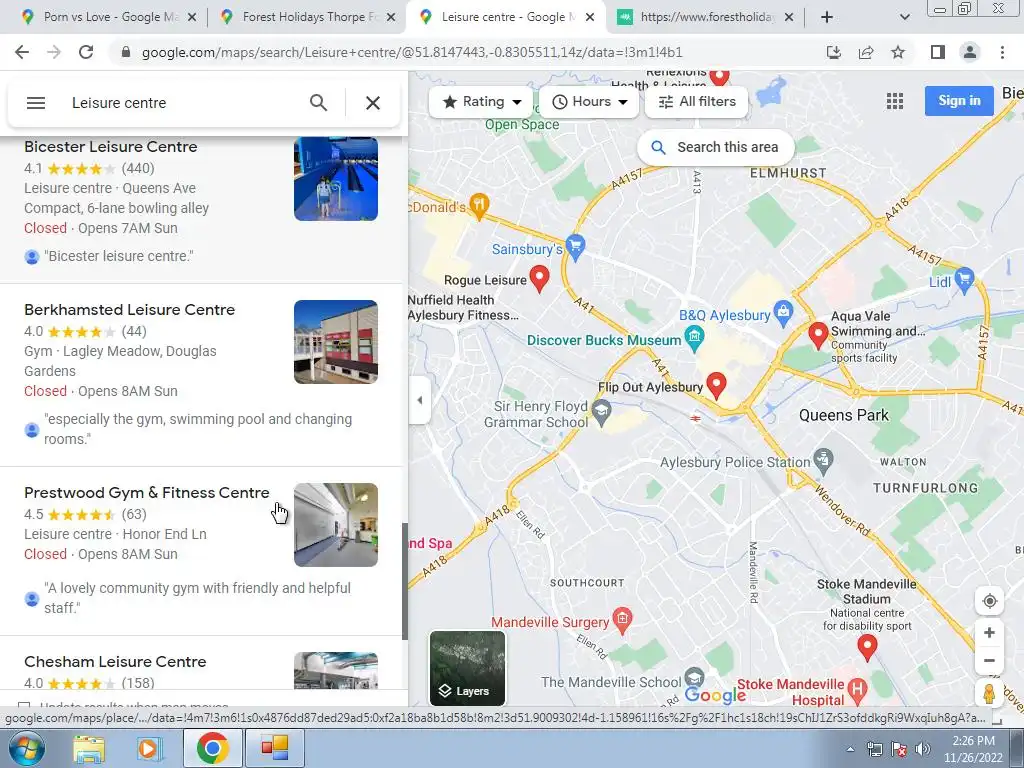Screen dimensions: 1024x768
Task: Click The Mandeville School marker icon
Action: pyautogui.click(x=694, y=678)
